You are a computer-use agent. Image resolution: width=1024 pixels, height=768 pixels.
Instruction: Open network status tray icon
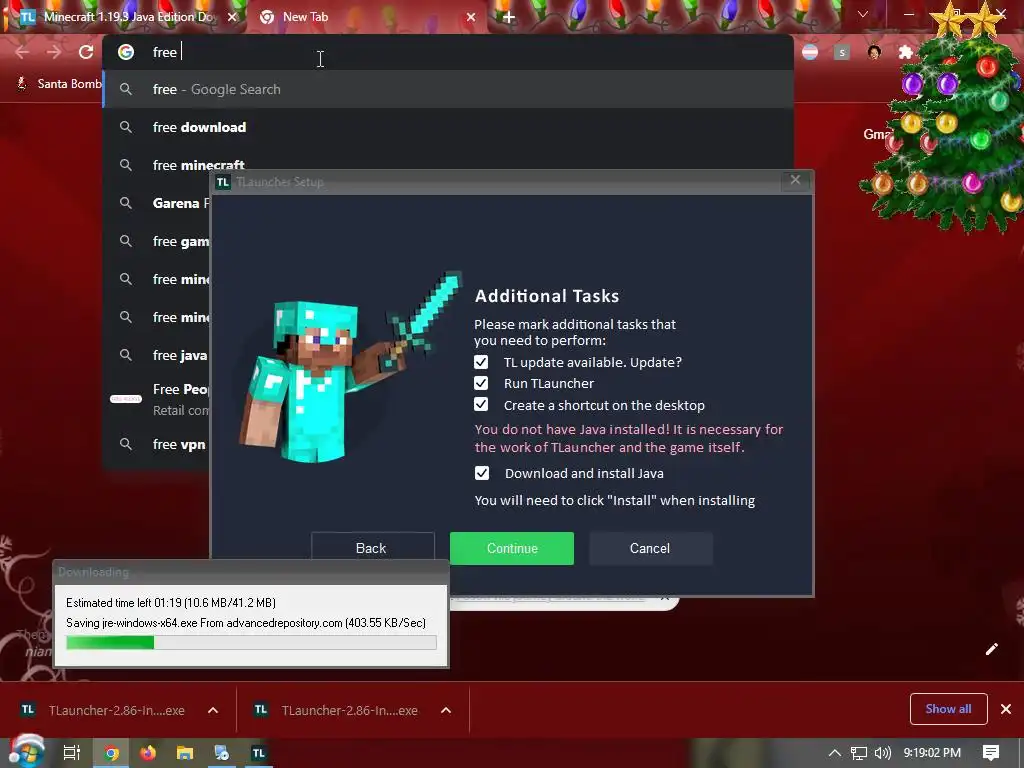tap(859, 753)
